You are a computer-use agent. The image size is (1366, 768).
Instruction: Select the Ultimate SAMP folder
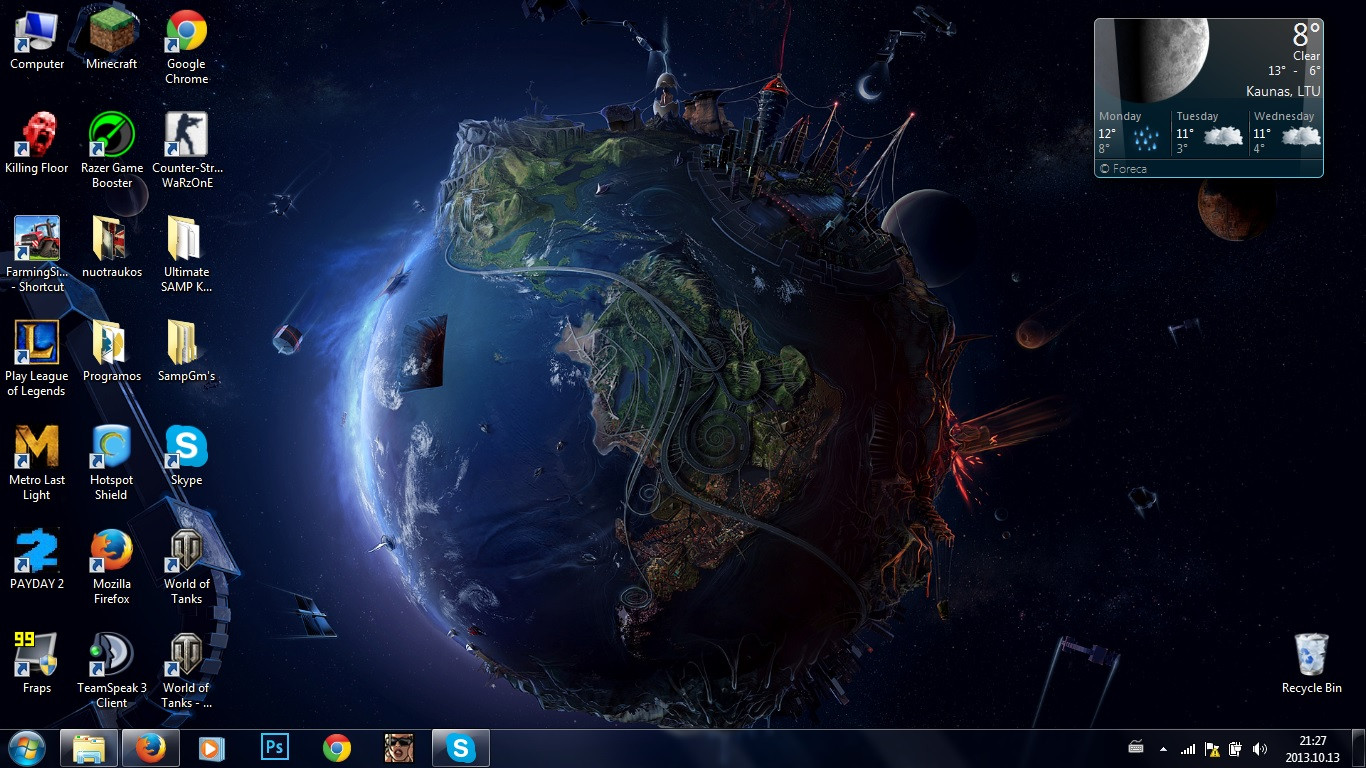186,256
